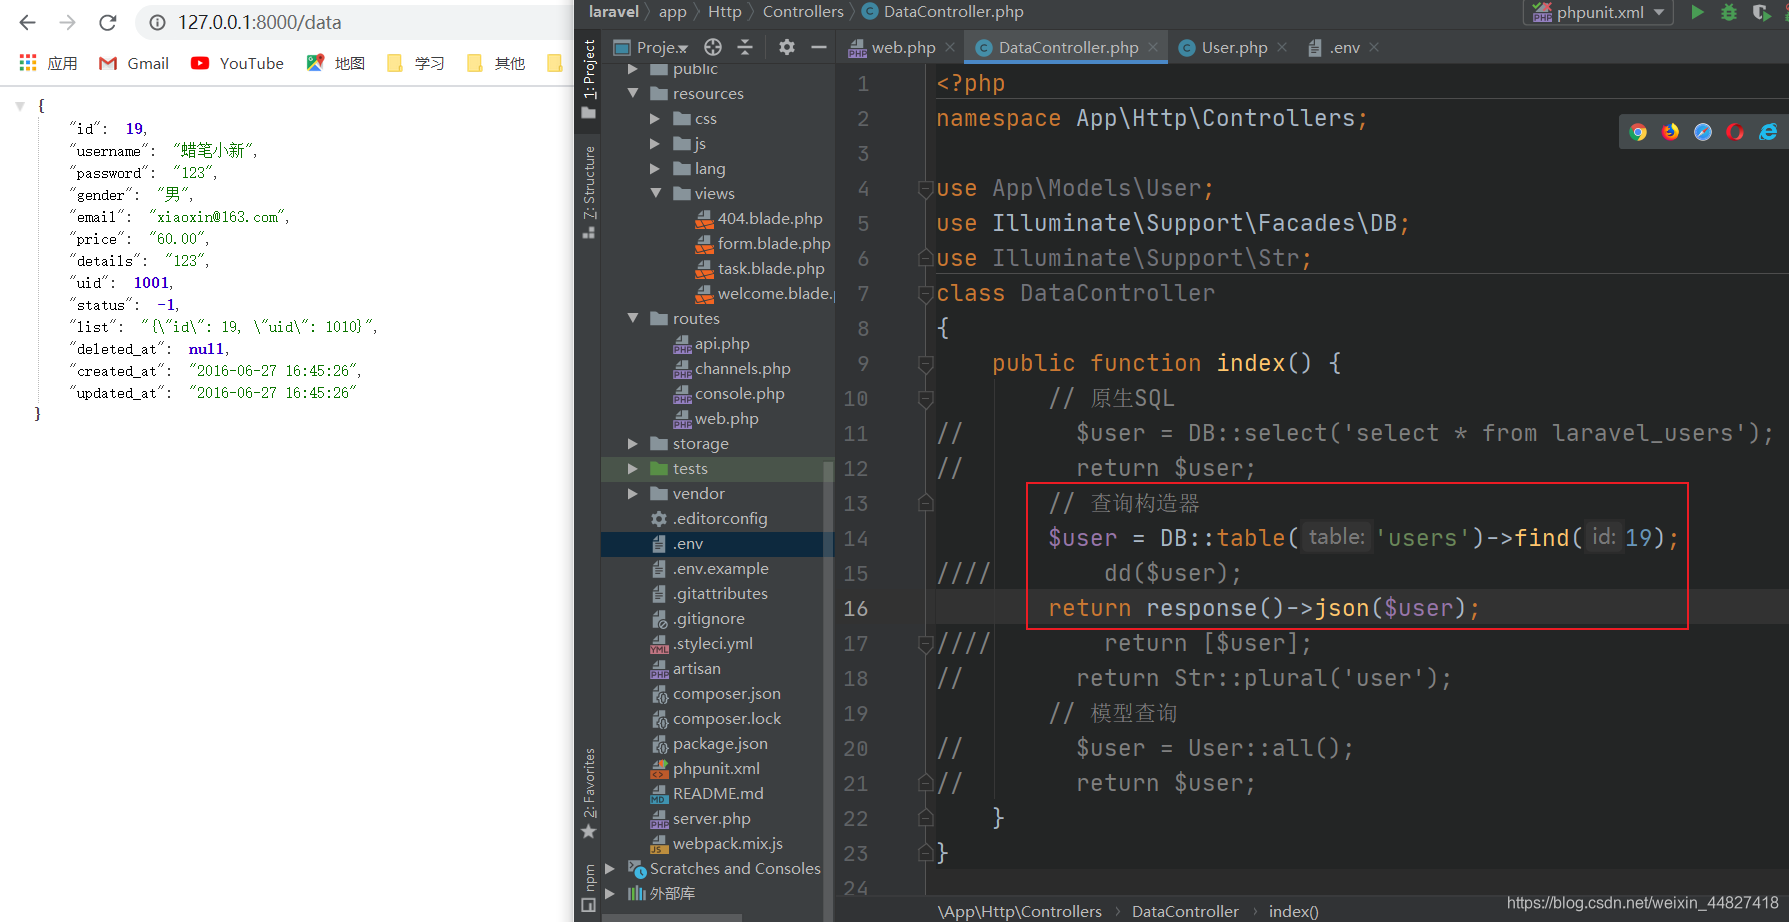Fold the index() function at line 9

pyautogui.click(x=926, y=363)
